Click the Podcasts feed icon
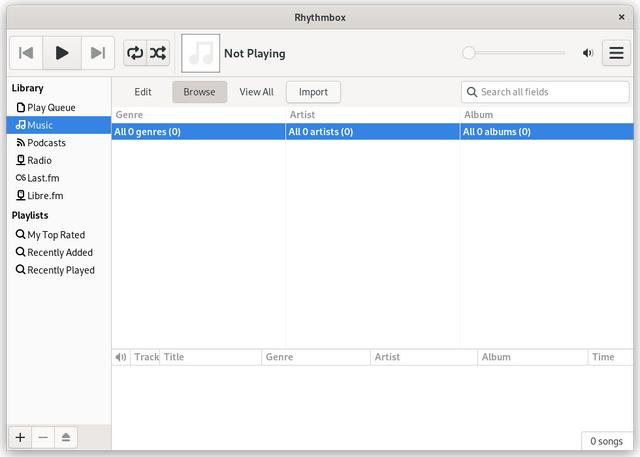Viewport: 640px width, 457px height. click(x=20, y=142)
